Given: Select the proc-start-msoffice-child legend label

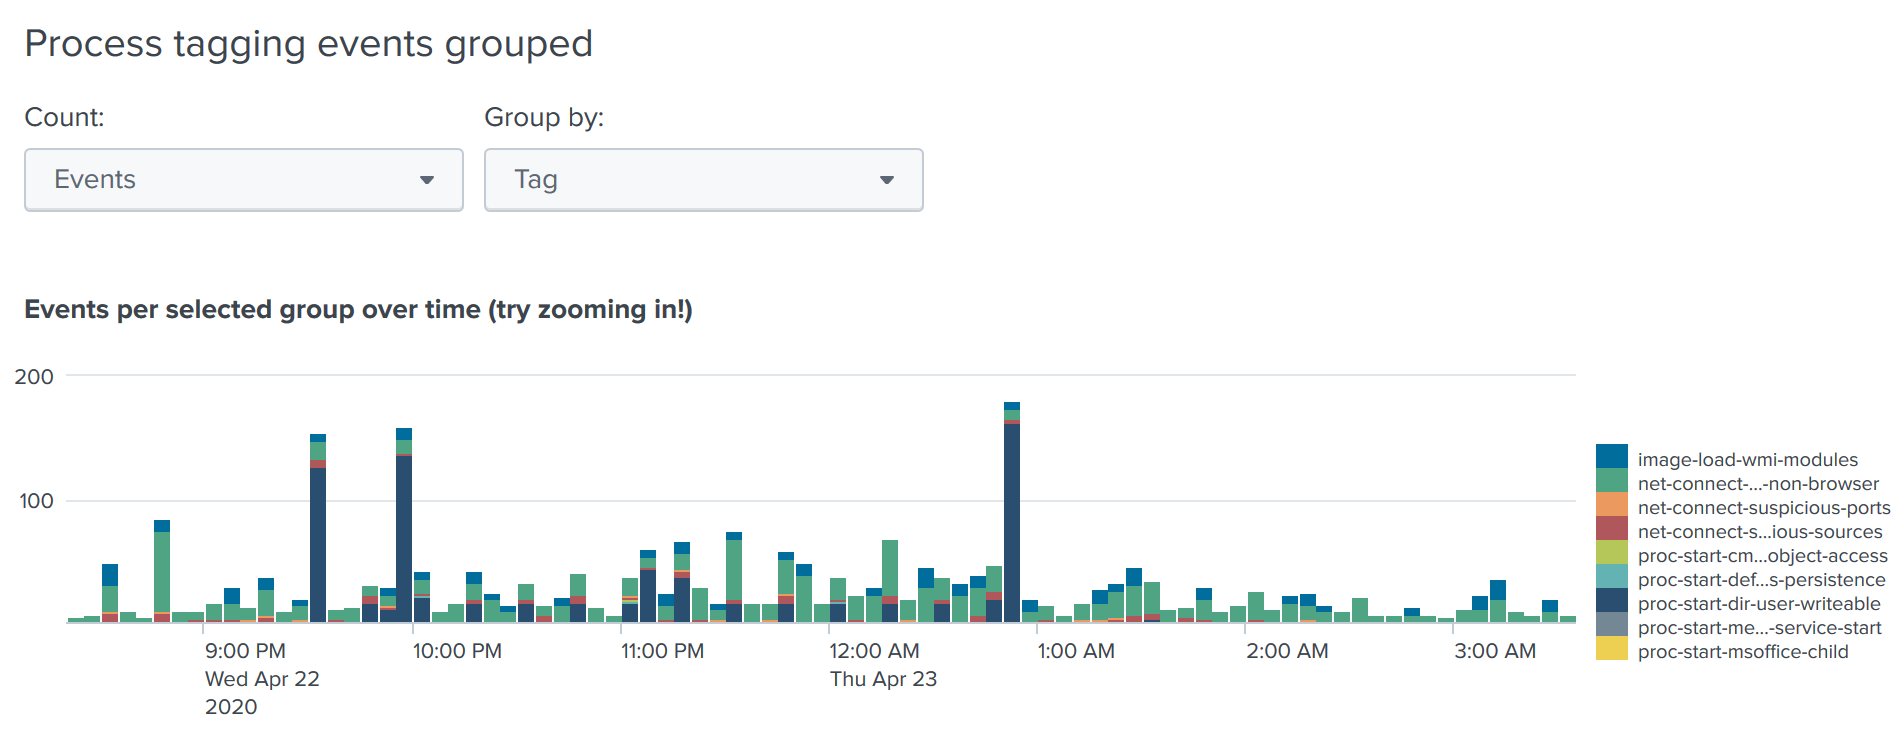Looking at the screenshot, I should pyautogui.click(x=1742, y=652).
